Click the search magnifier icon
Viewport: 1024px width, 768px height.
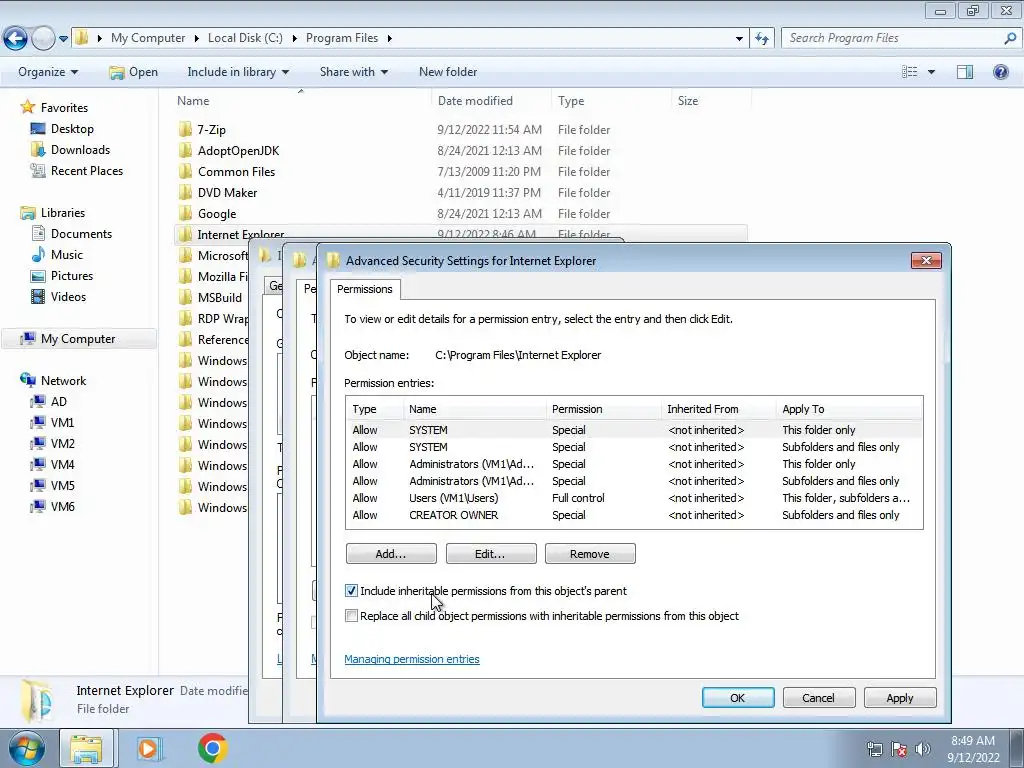tap(1010, 39)
